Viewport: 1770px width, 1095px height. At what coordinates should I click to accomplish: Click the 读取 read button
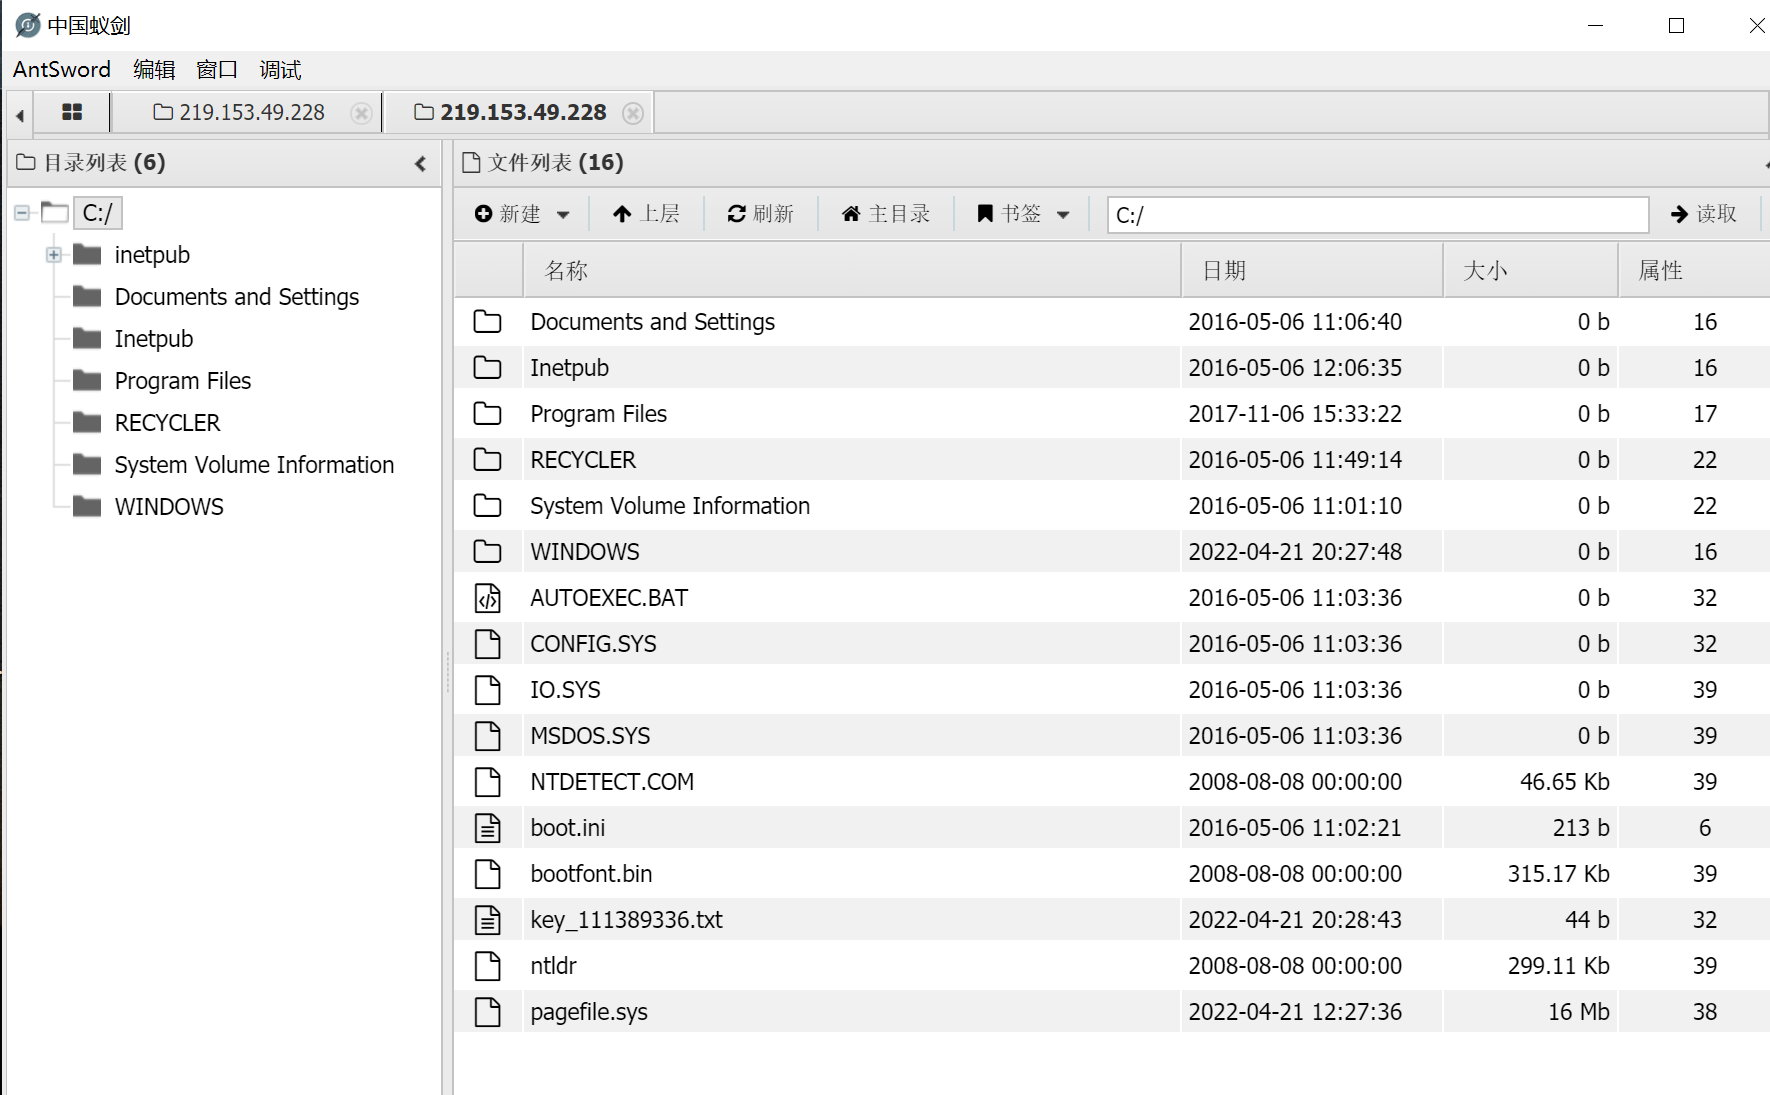pyautogui.click(x=1704, y=214)
